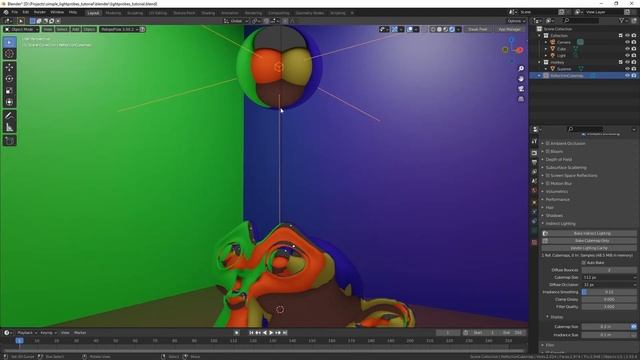Click the pan view hand icon

(521, 79)
